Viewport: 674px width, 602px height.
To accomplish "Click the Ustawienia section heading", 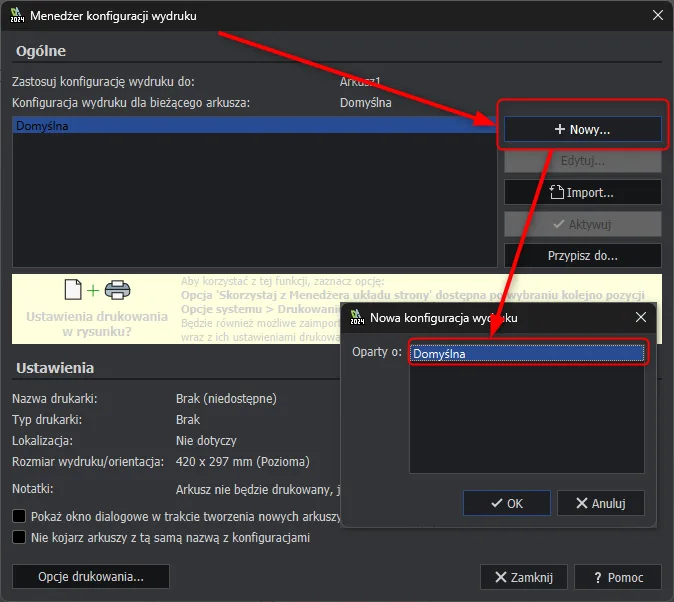I will tap(55, 368).
